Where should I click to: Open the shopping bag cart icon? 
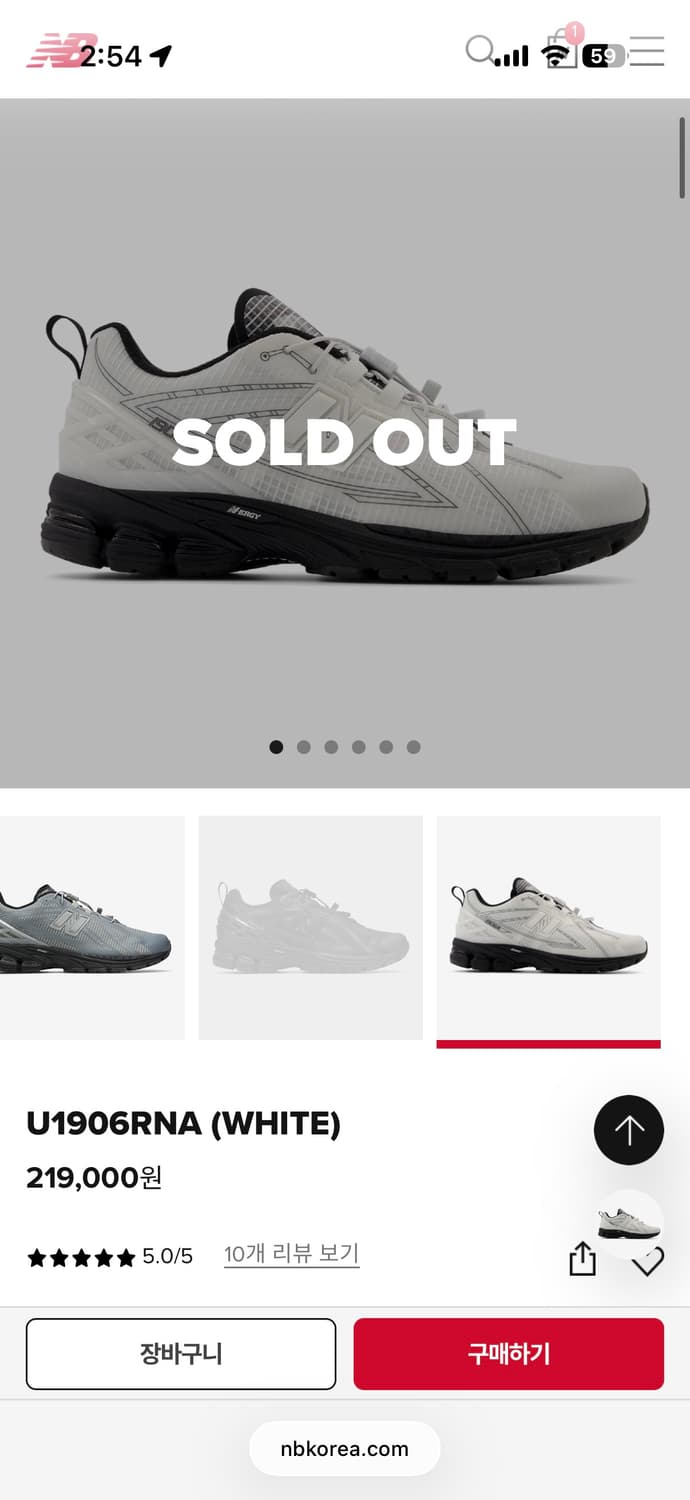coord(562,50)
